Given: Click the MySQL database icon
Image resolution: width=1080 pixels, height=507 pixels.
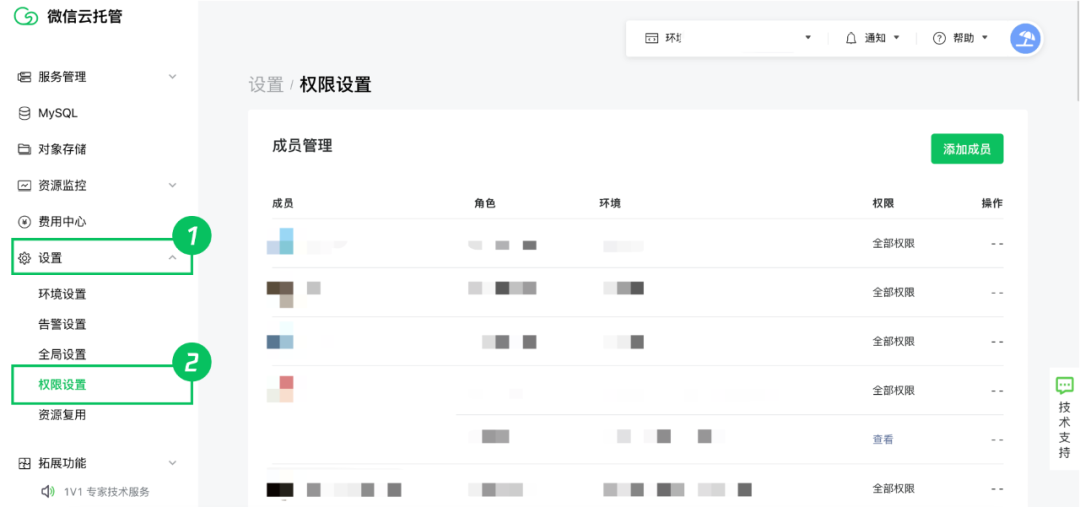Looking at the screenshot, I should click(x=24, y=113).
